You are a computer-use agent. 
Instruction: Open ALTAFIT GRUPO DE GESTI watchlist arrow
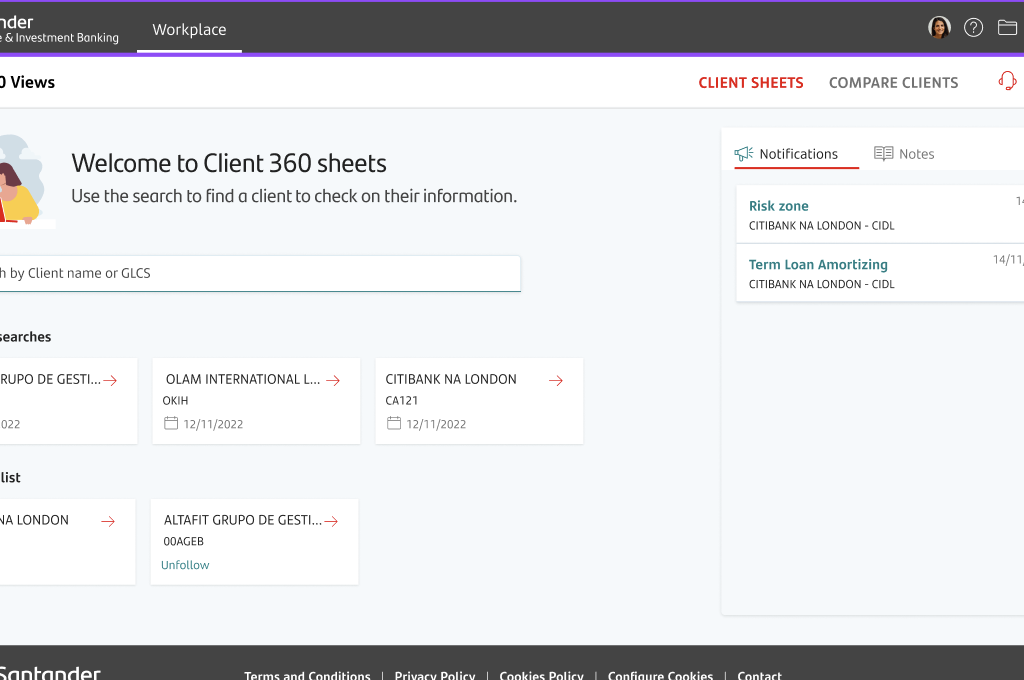click(x=331, y=521)
